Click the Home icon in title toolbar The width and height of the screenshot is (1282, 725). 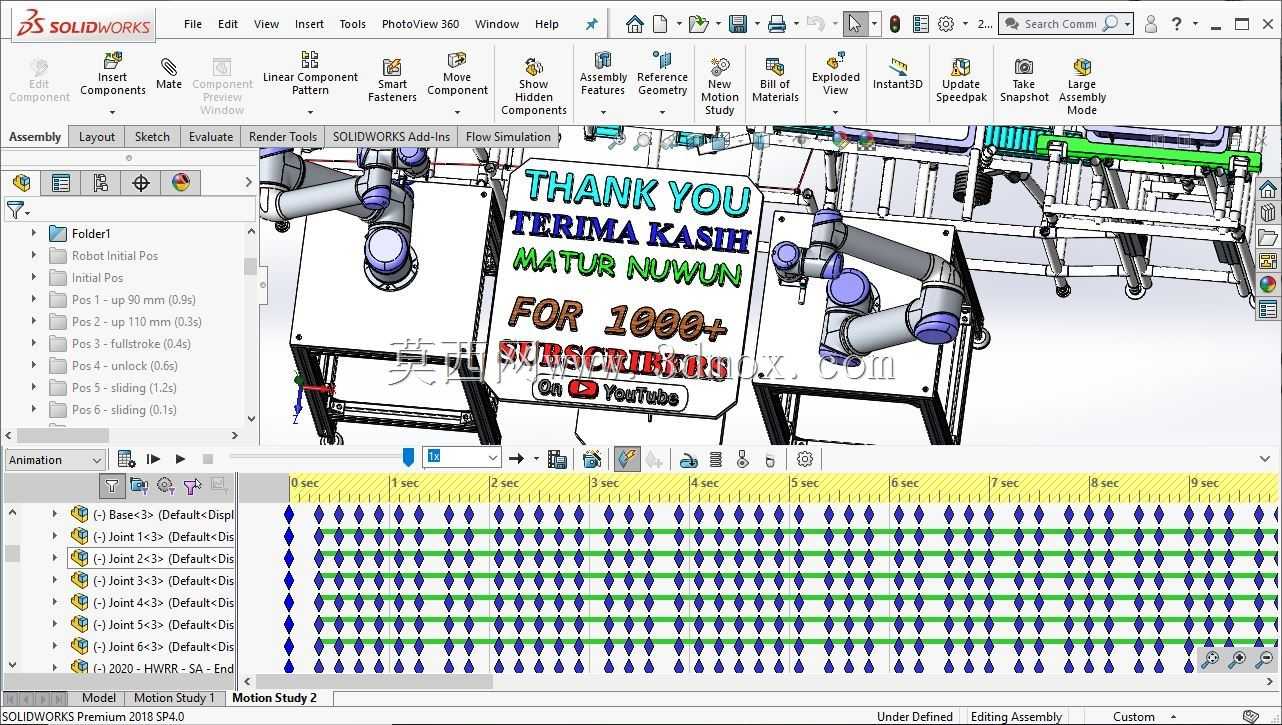[634, 24]
